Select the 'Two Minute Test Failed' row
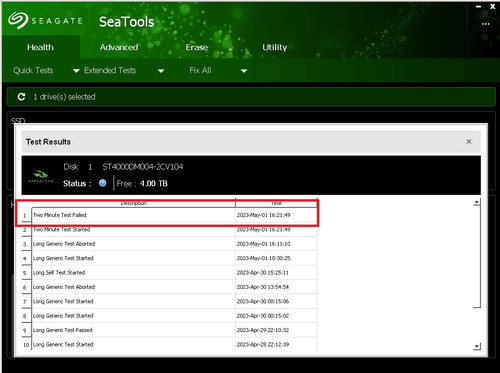Screen dimensions: 500x373 click(169, 215)
